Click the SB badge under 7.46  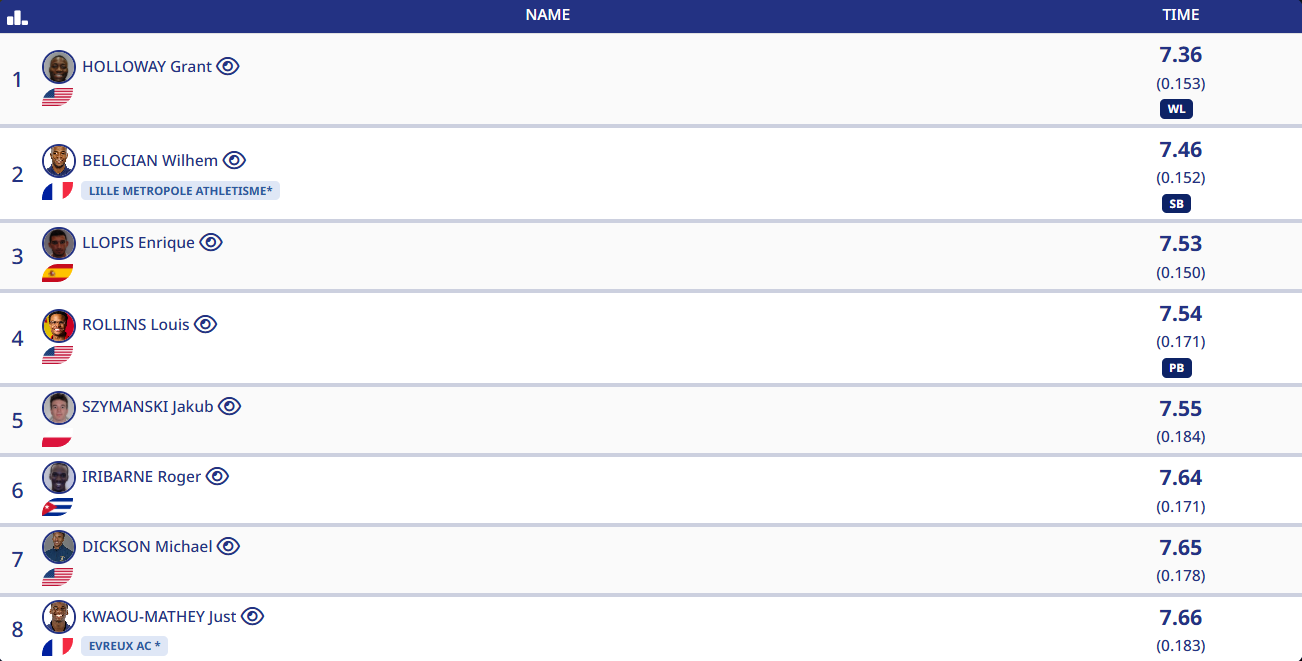[1176, 204]
